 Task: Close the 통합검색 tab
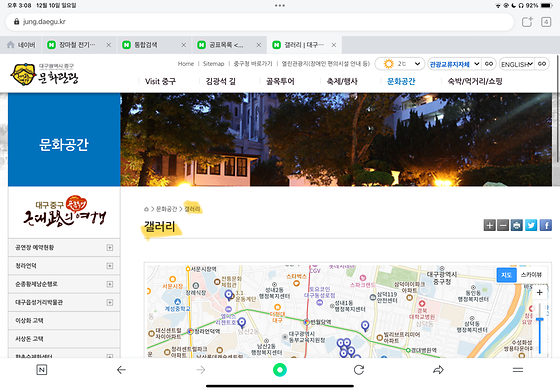(184, 45)
